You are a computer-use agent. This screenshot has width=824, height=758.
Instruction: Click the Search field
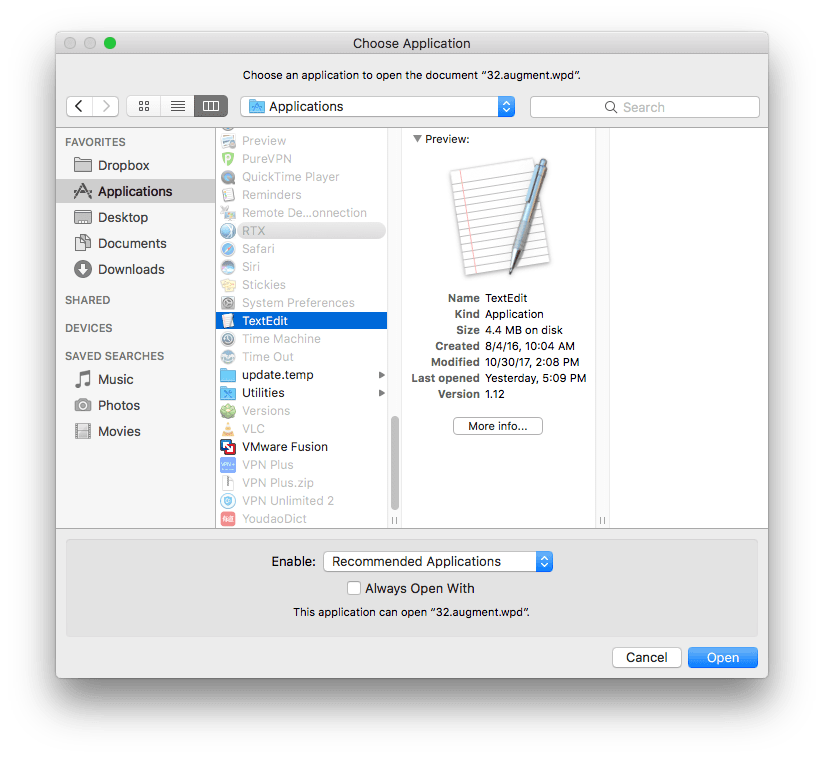click(645, 107)
